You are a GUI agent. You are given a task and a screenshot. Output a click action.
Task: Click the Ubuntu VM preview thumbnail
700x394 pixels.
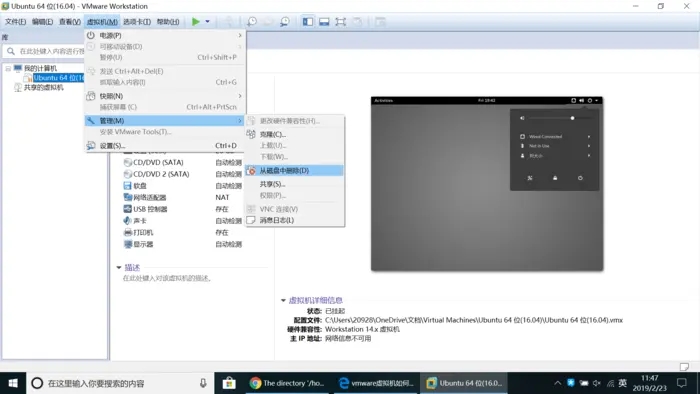click(x=487, y=183)
